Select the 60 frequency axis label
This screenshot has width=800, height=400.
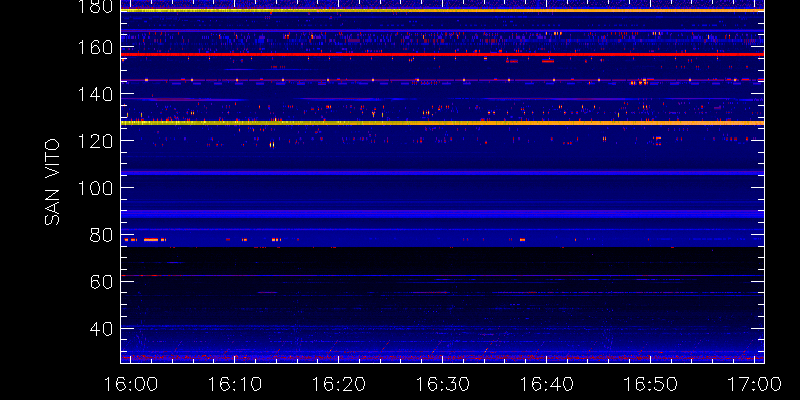coord(101,282)
